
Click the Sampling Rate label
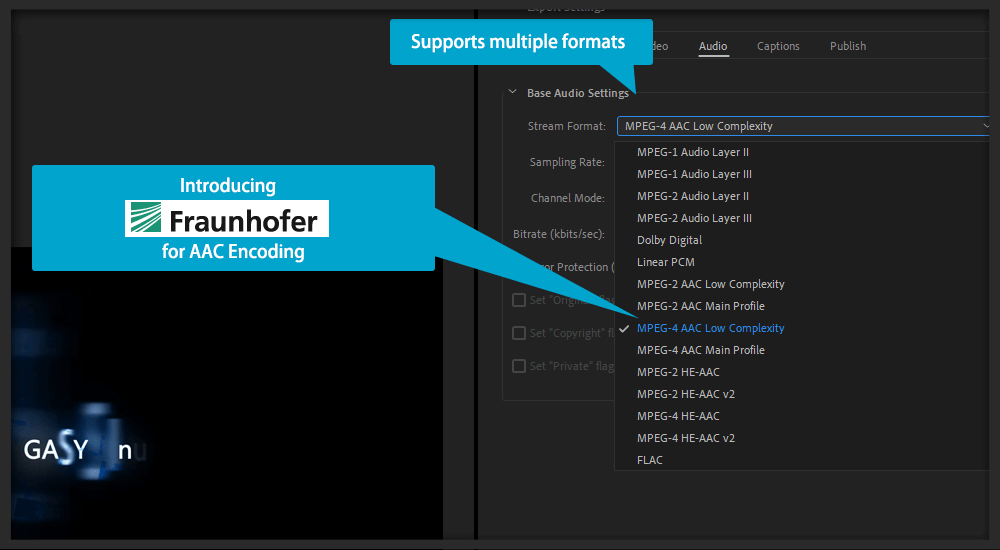567,162
